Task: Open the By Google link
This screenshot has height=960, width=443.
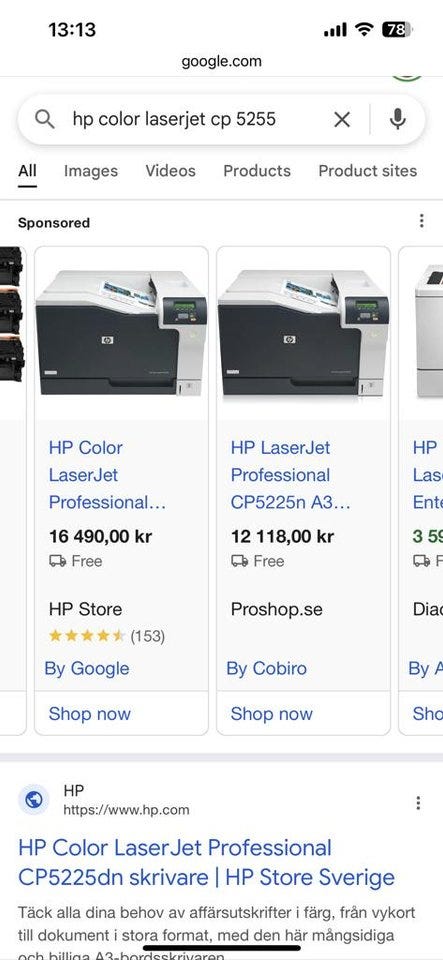Action: point(87,669)
